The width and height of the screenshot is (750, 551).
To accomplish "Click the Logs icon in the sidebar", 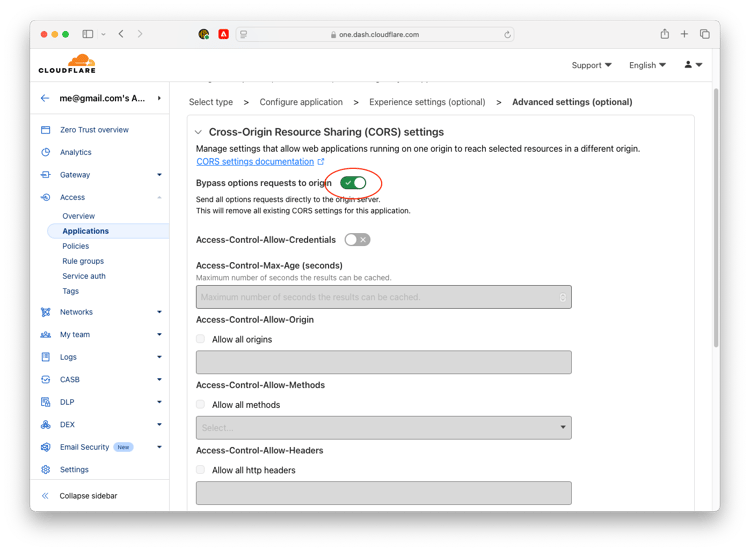I will (x=45, y=357).
